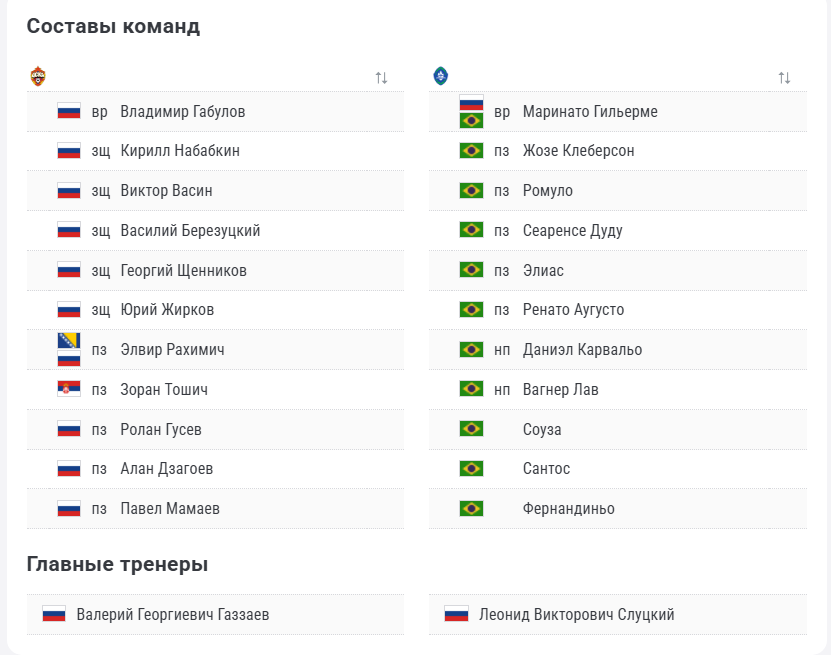Viewport: 831px width, 655px height.
Task: Click Russian flag next to Леонид Викторович Слуцкий
Action: [x=456, y=614]
